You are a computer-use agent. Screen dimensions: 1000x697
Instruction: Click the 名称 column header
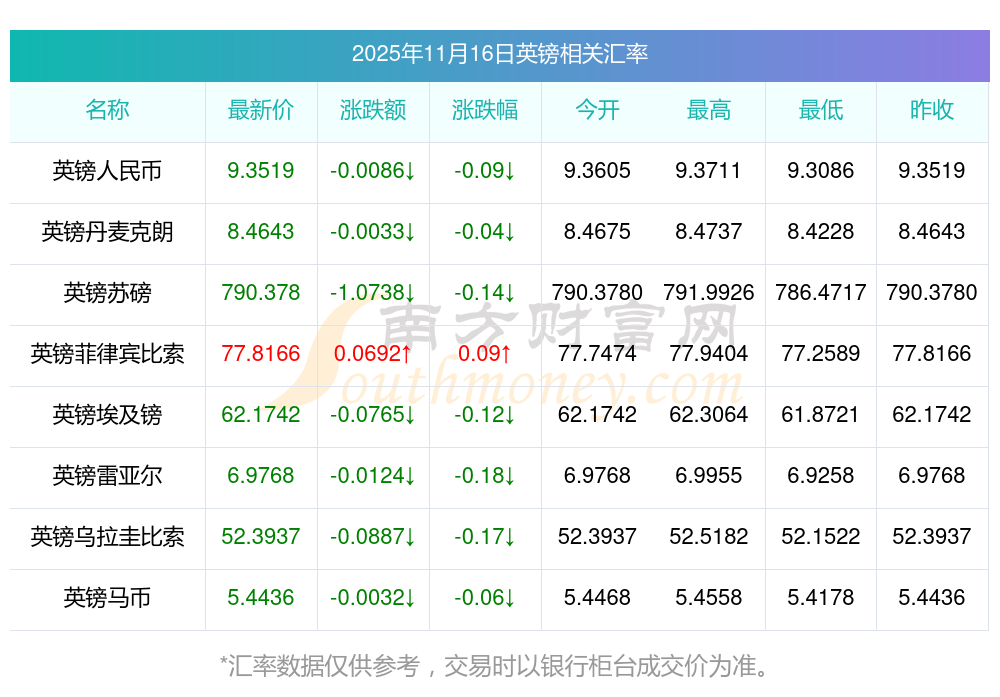107,110
